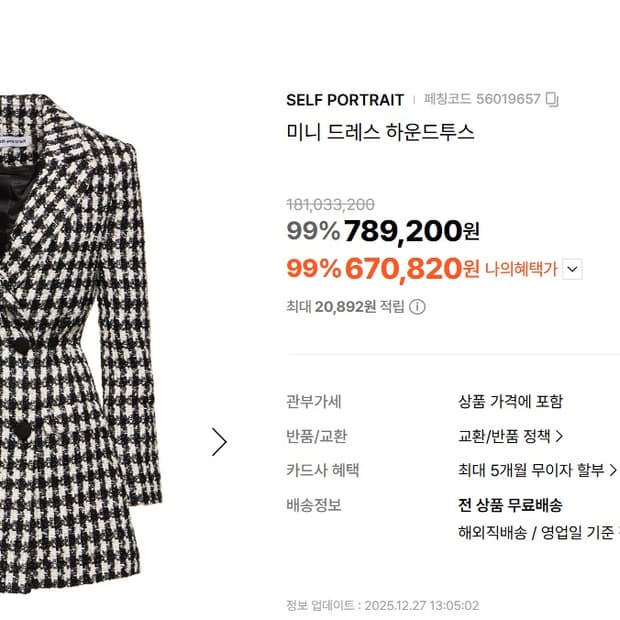Open the SELF PORTRAIT brand page

click(345, 100)
